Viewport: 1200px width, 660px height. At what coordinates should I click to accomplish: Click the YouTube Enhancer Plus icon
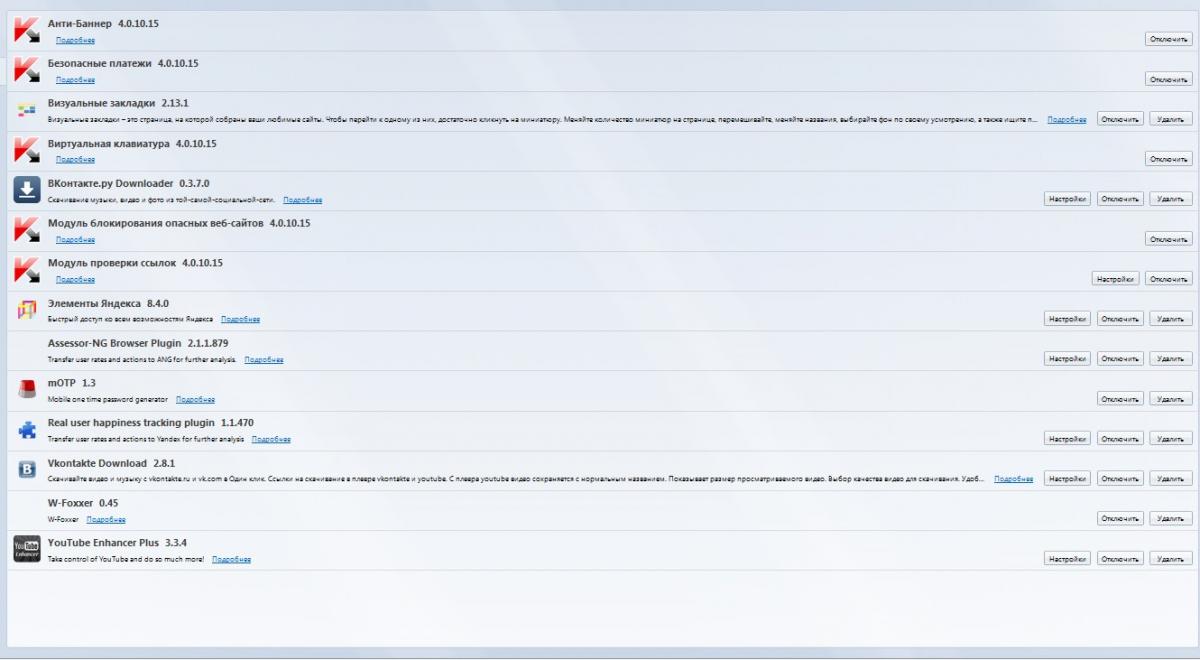[26, 550]
